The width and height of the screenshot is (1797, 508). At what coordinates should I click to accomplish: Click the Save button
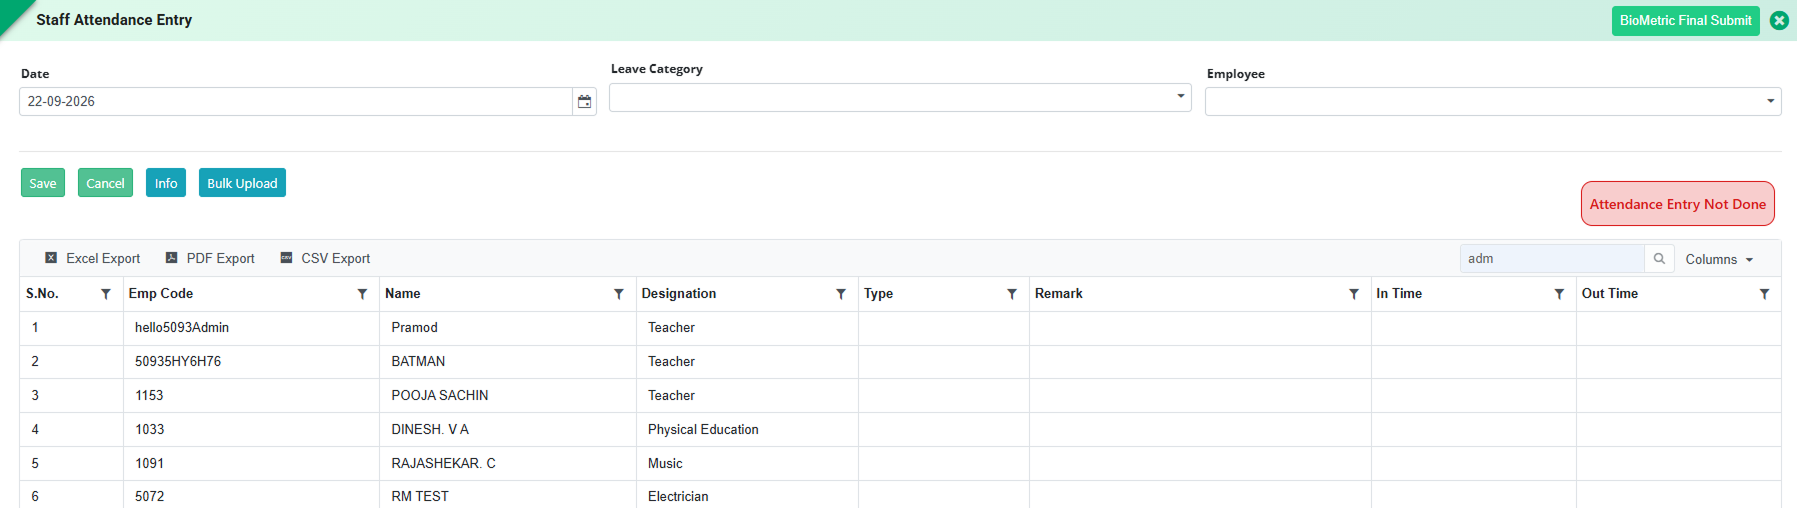pos(43,183)
